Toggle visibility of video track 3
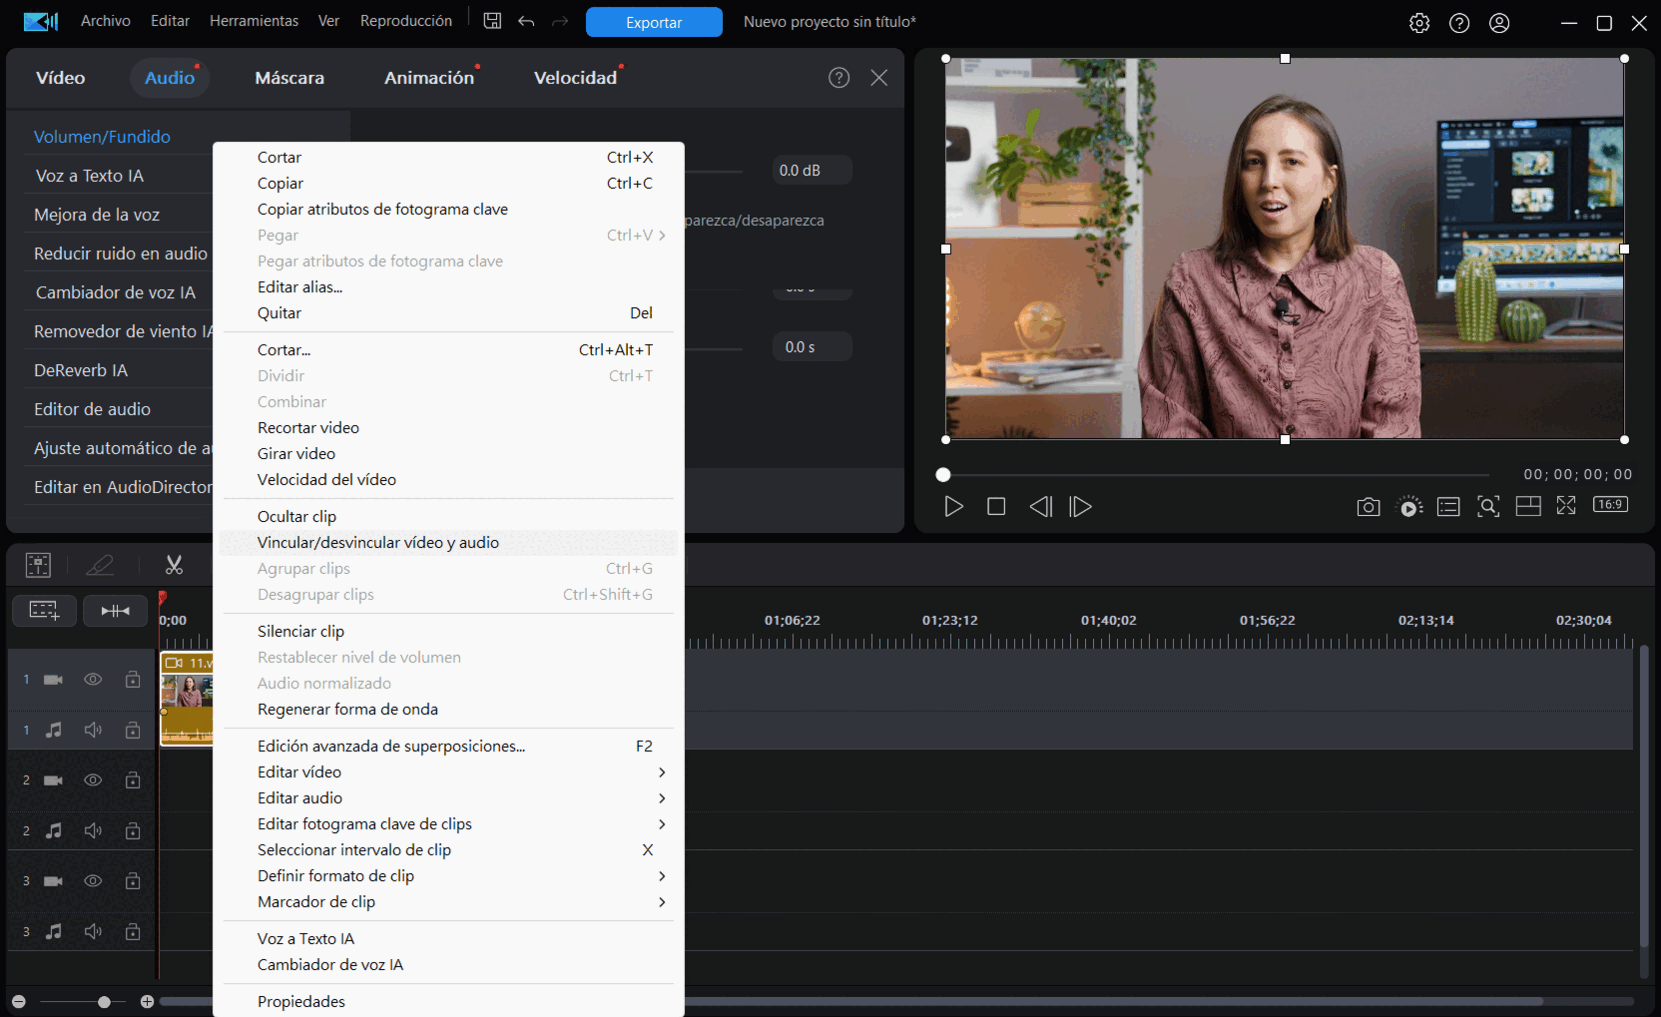 pyautogui.click(x=93, y=881)
